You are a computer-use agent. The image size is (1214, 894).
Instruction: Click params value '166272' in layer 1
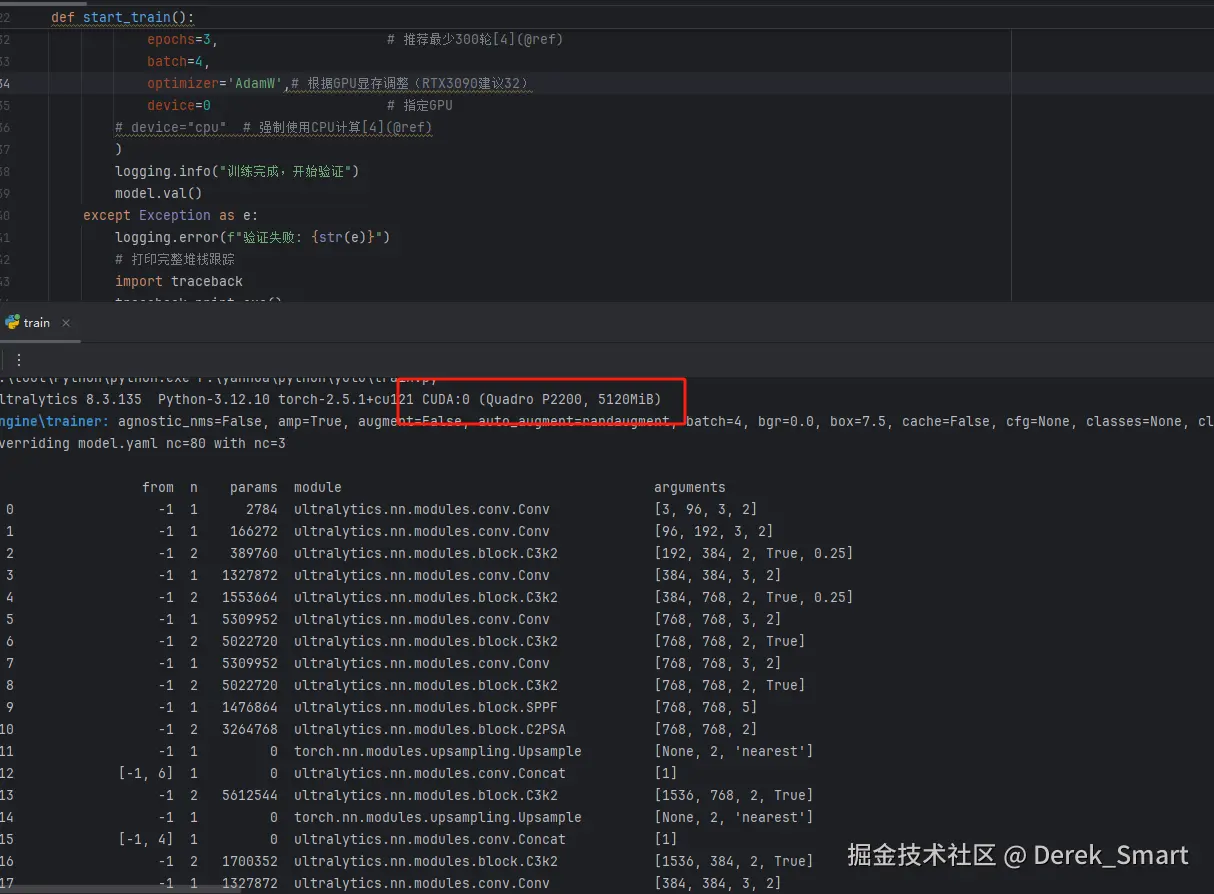(x=254, y=532)
